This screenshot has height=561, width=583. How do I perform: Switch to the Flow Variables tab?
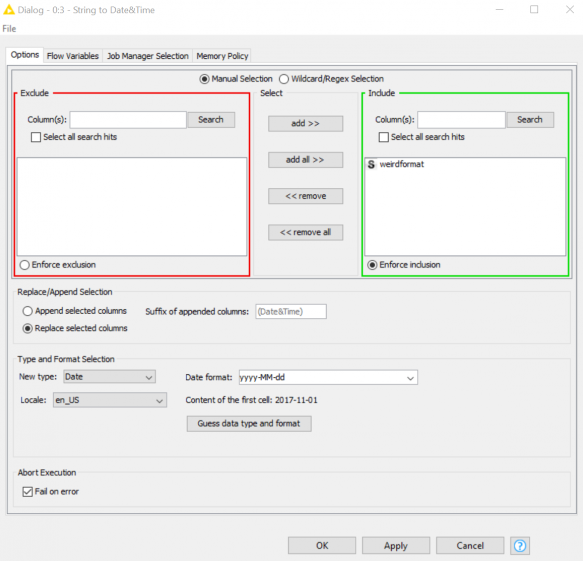point(73,56)
